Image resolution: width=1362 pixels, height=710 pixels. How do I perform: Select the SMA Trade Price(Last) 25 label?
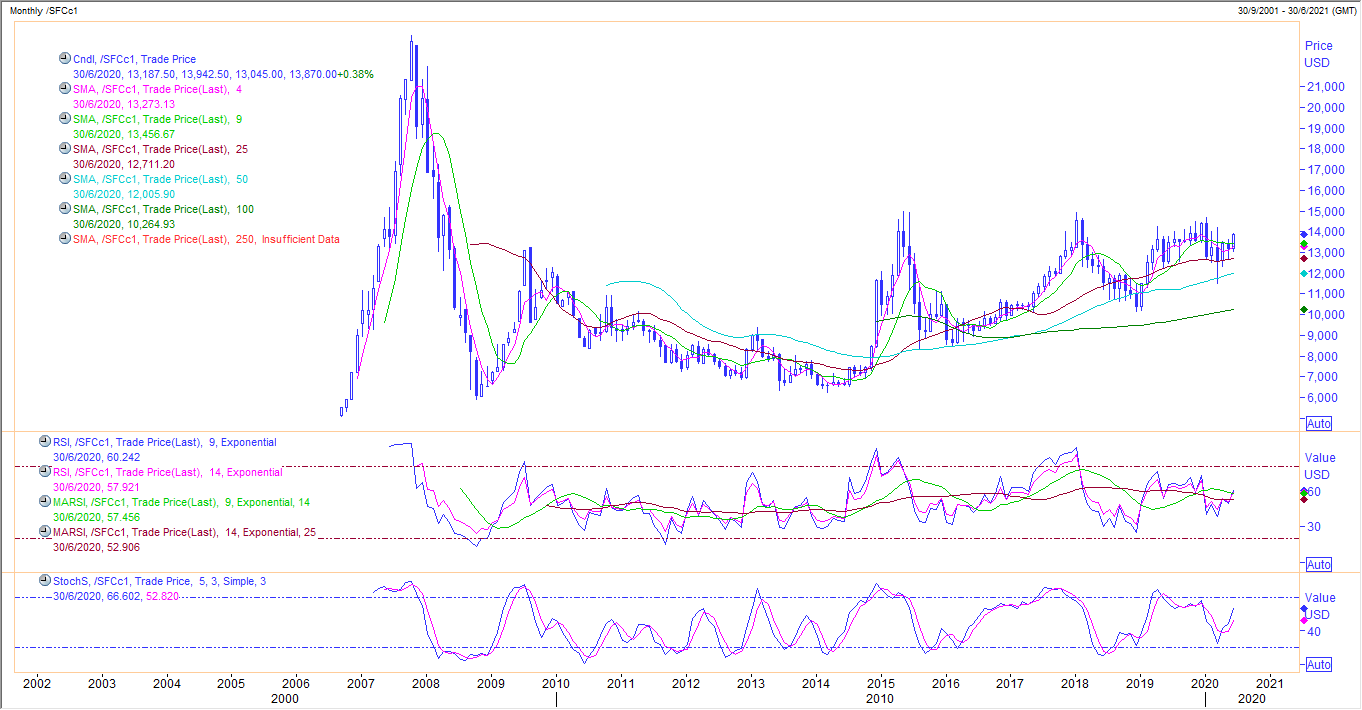pos(160,150)
